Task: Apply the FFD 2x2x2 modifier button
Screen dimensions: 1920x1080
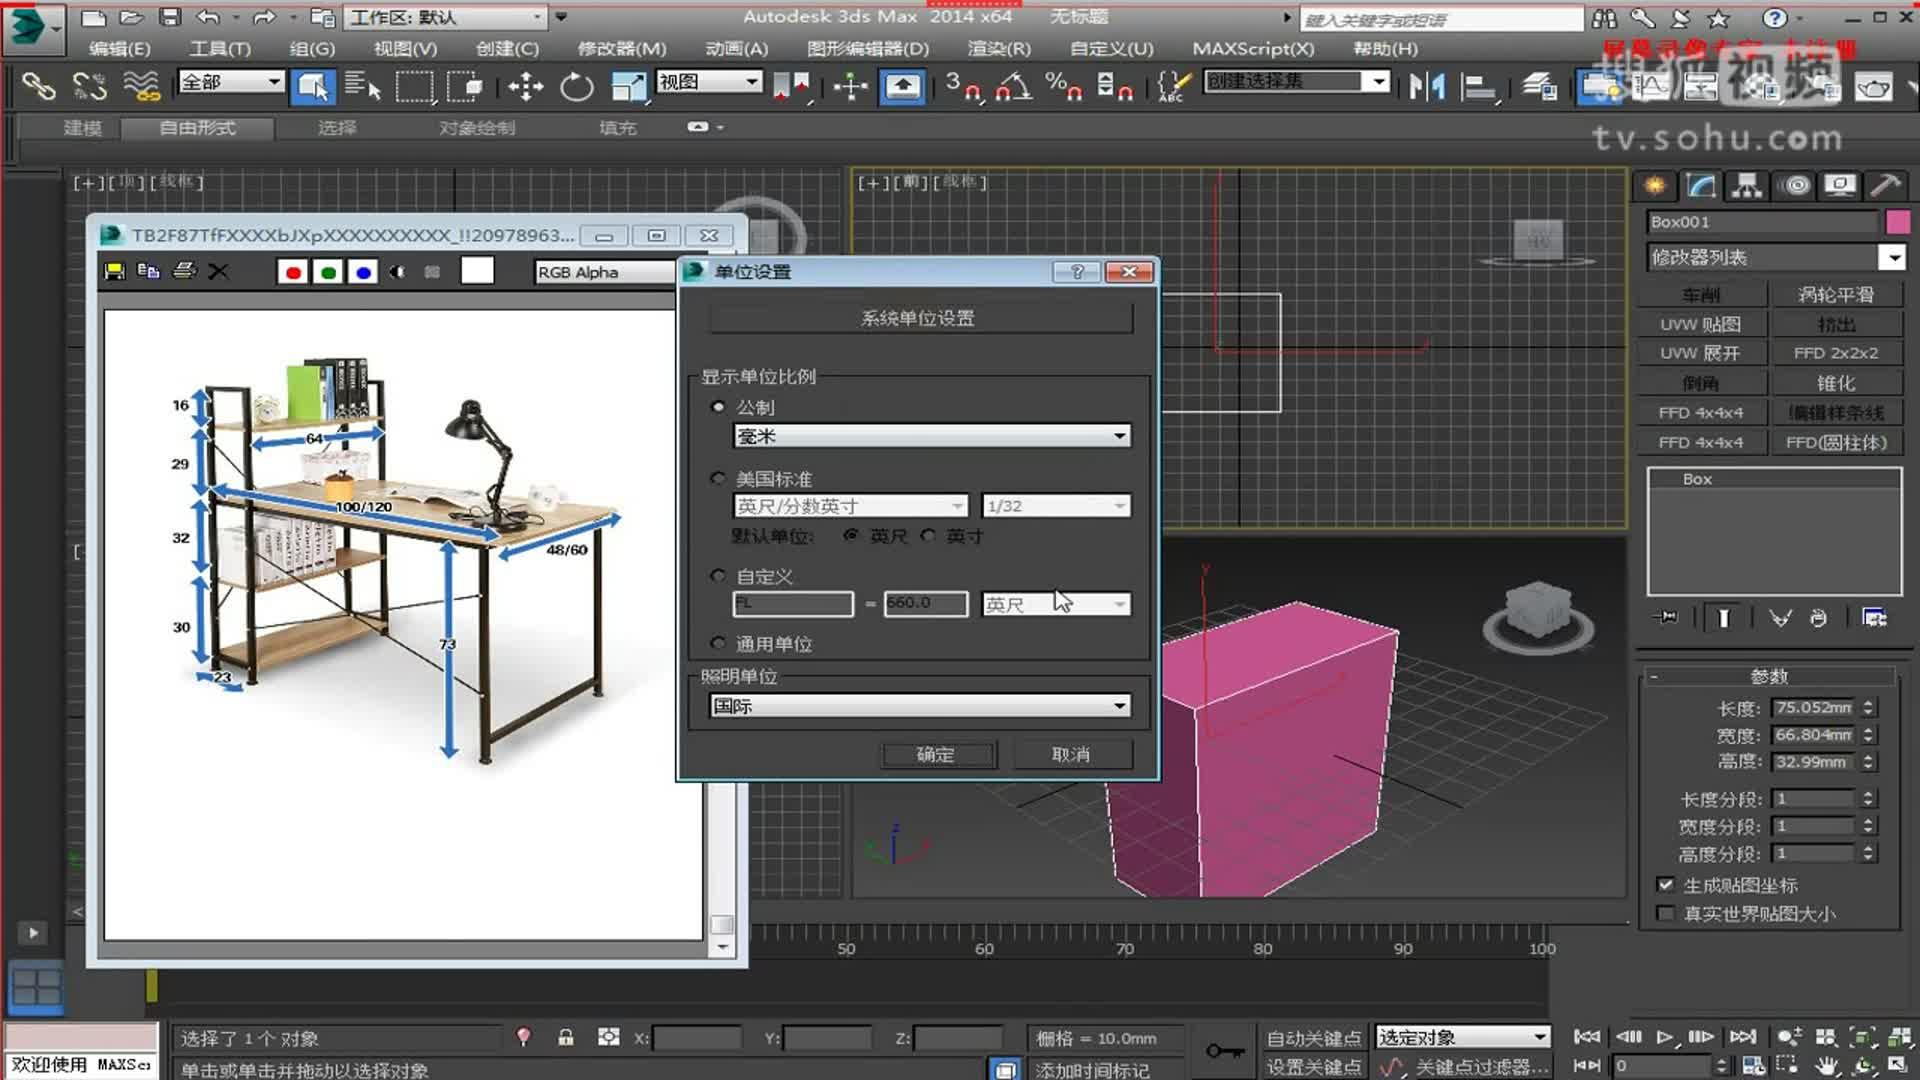Action: click(x=1836, y=353)
